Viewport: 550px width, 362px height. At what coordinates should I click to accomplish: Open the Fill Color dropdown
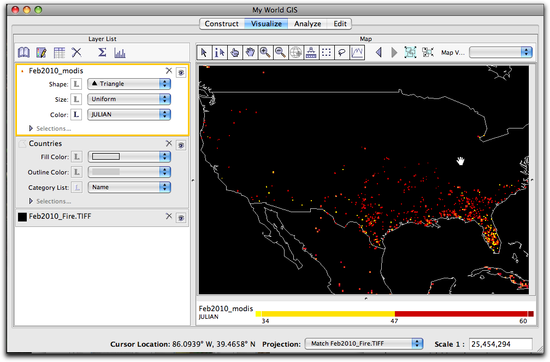(129, 157)
